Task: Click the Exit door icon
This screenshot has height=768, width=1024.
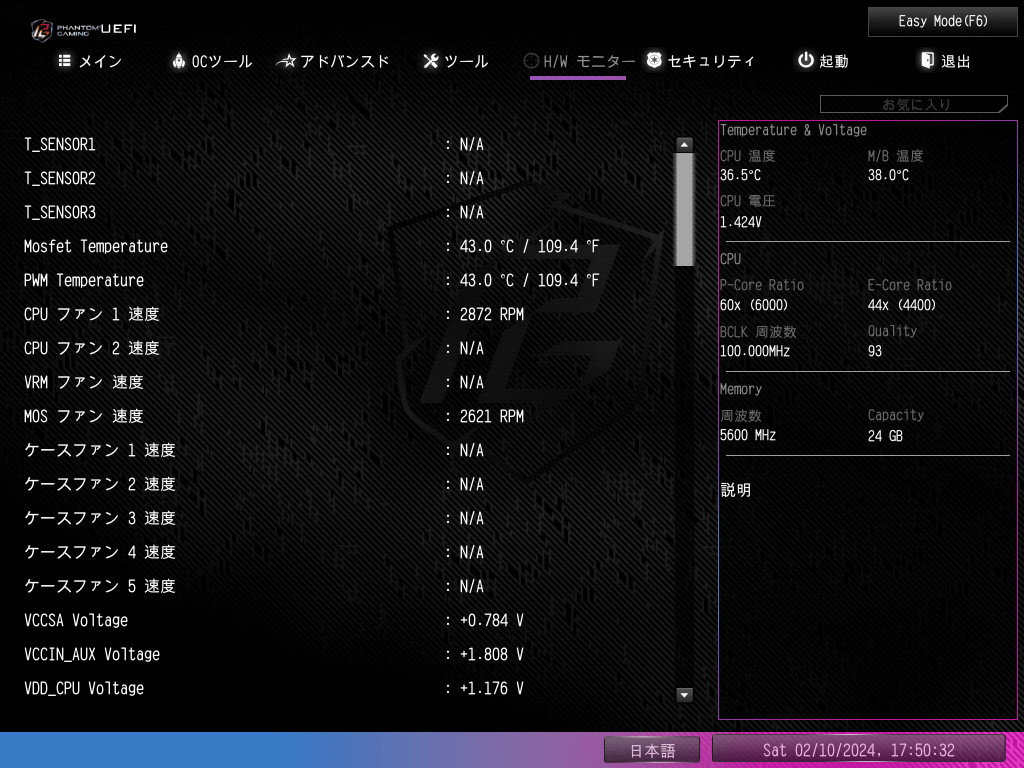Action: pos(927,61)
